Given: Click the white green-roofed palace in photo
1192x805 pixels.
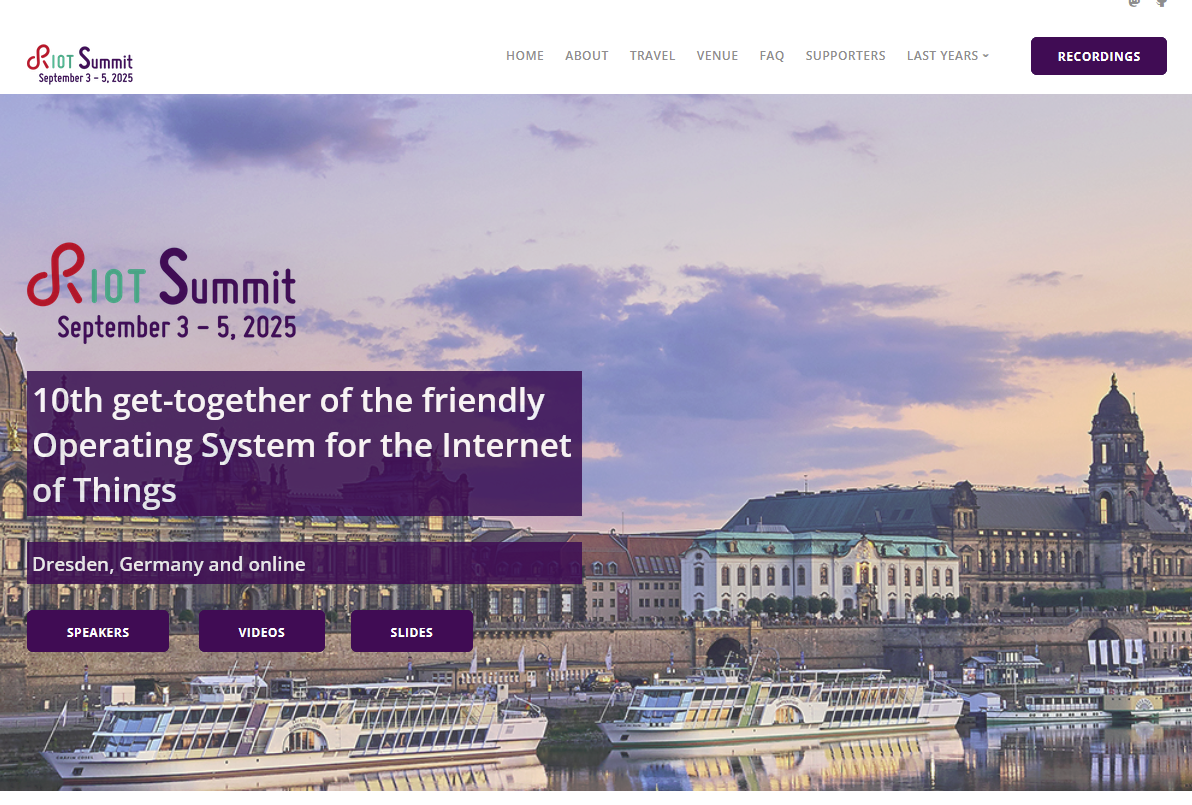Looking at the screenshot, I should (x=819, y=574).
